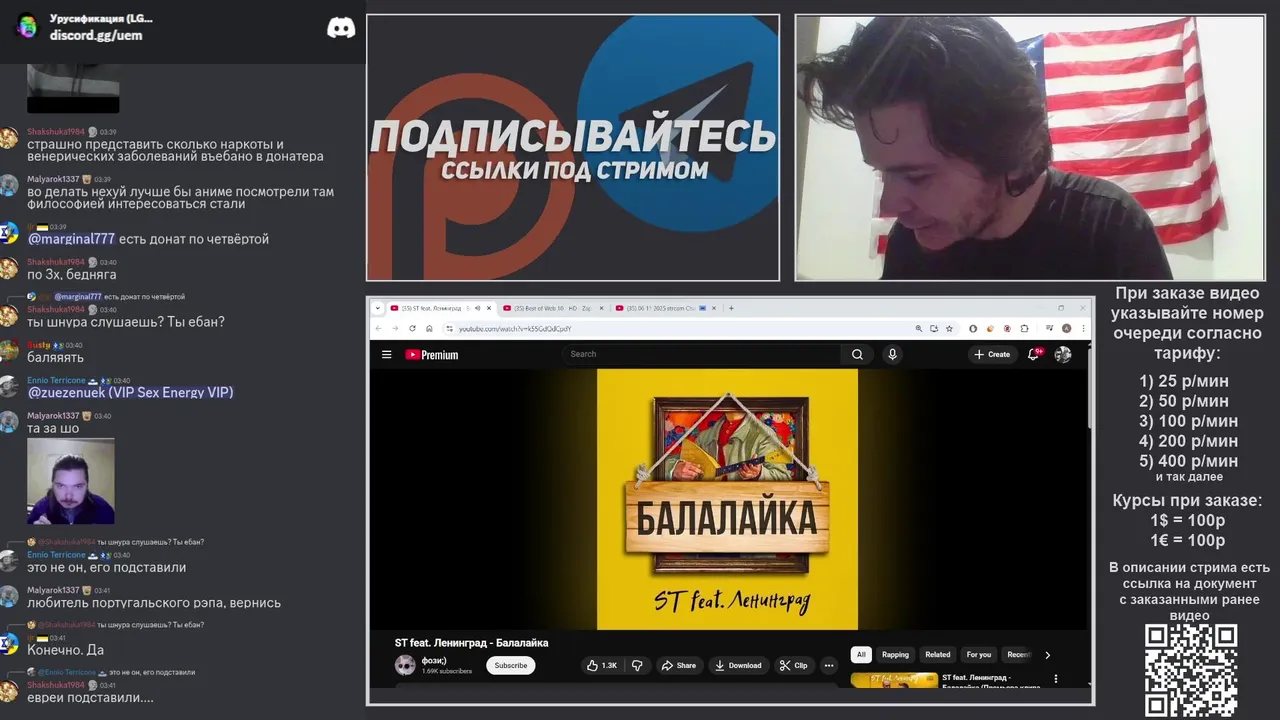Mute the ST feat. Ленинград tab audio

tap(477, 308)
